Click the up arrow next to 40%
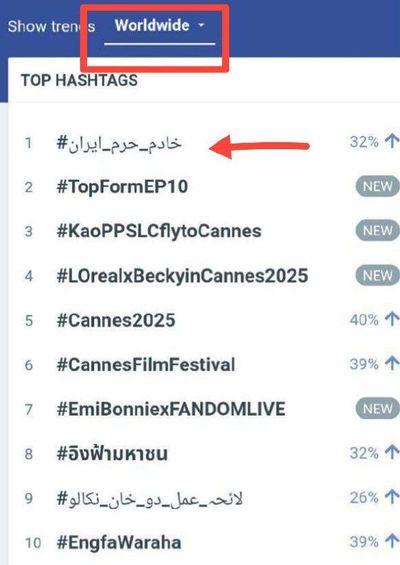 (x=392, y=320)
